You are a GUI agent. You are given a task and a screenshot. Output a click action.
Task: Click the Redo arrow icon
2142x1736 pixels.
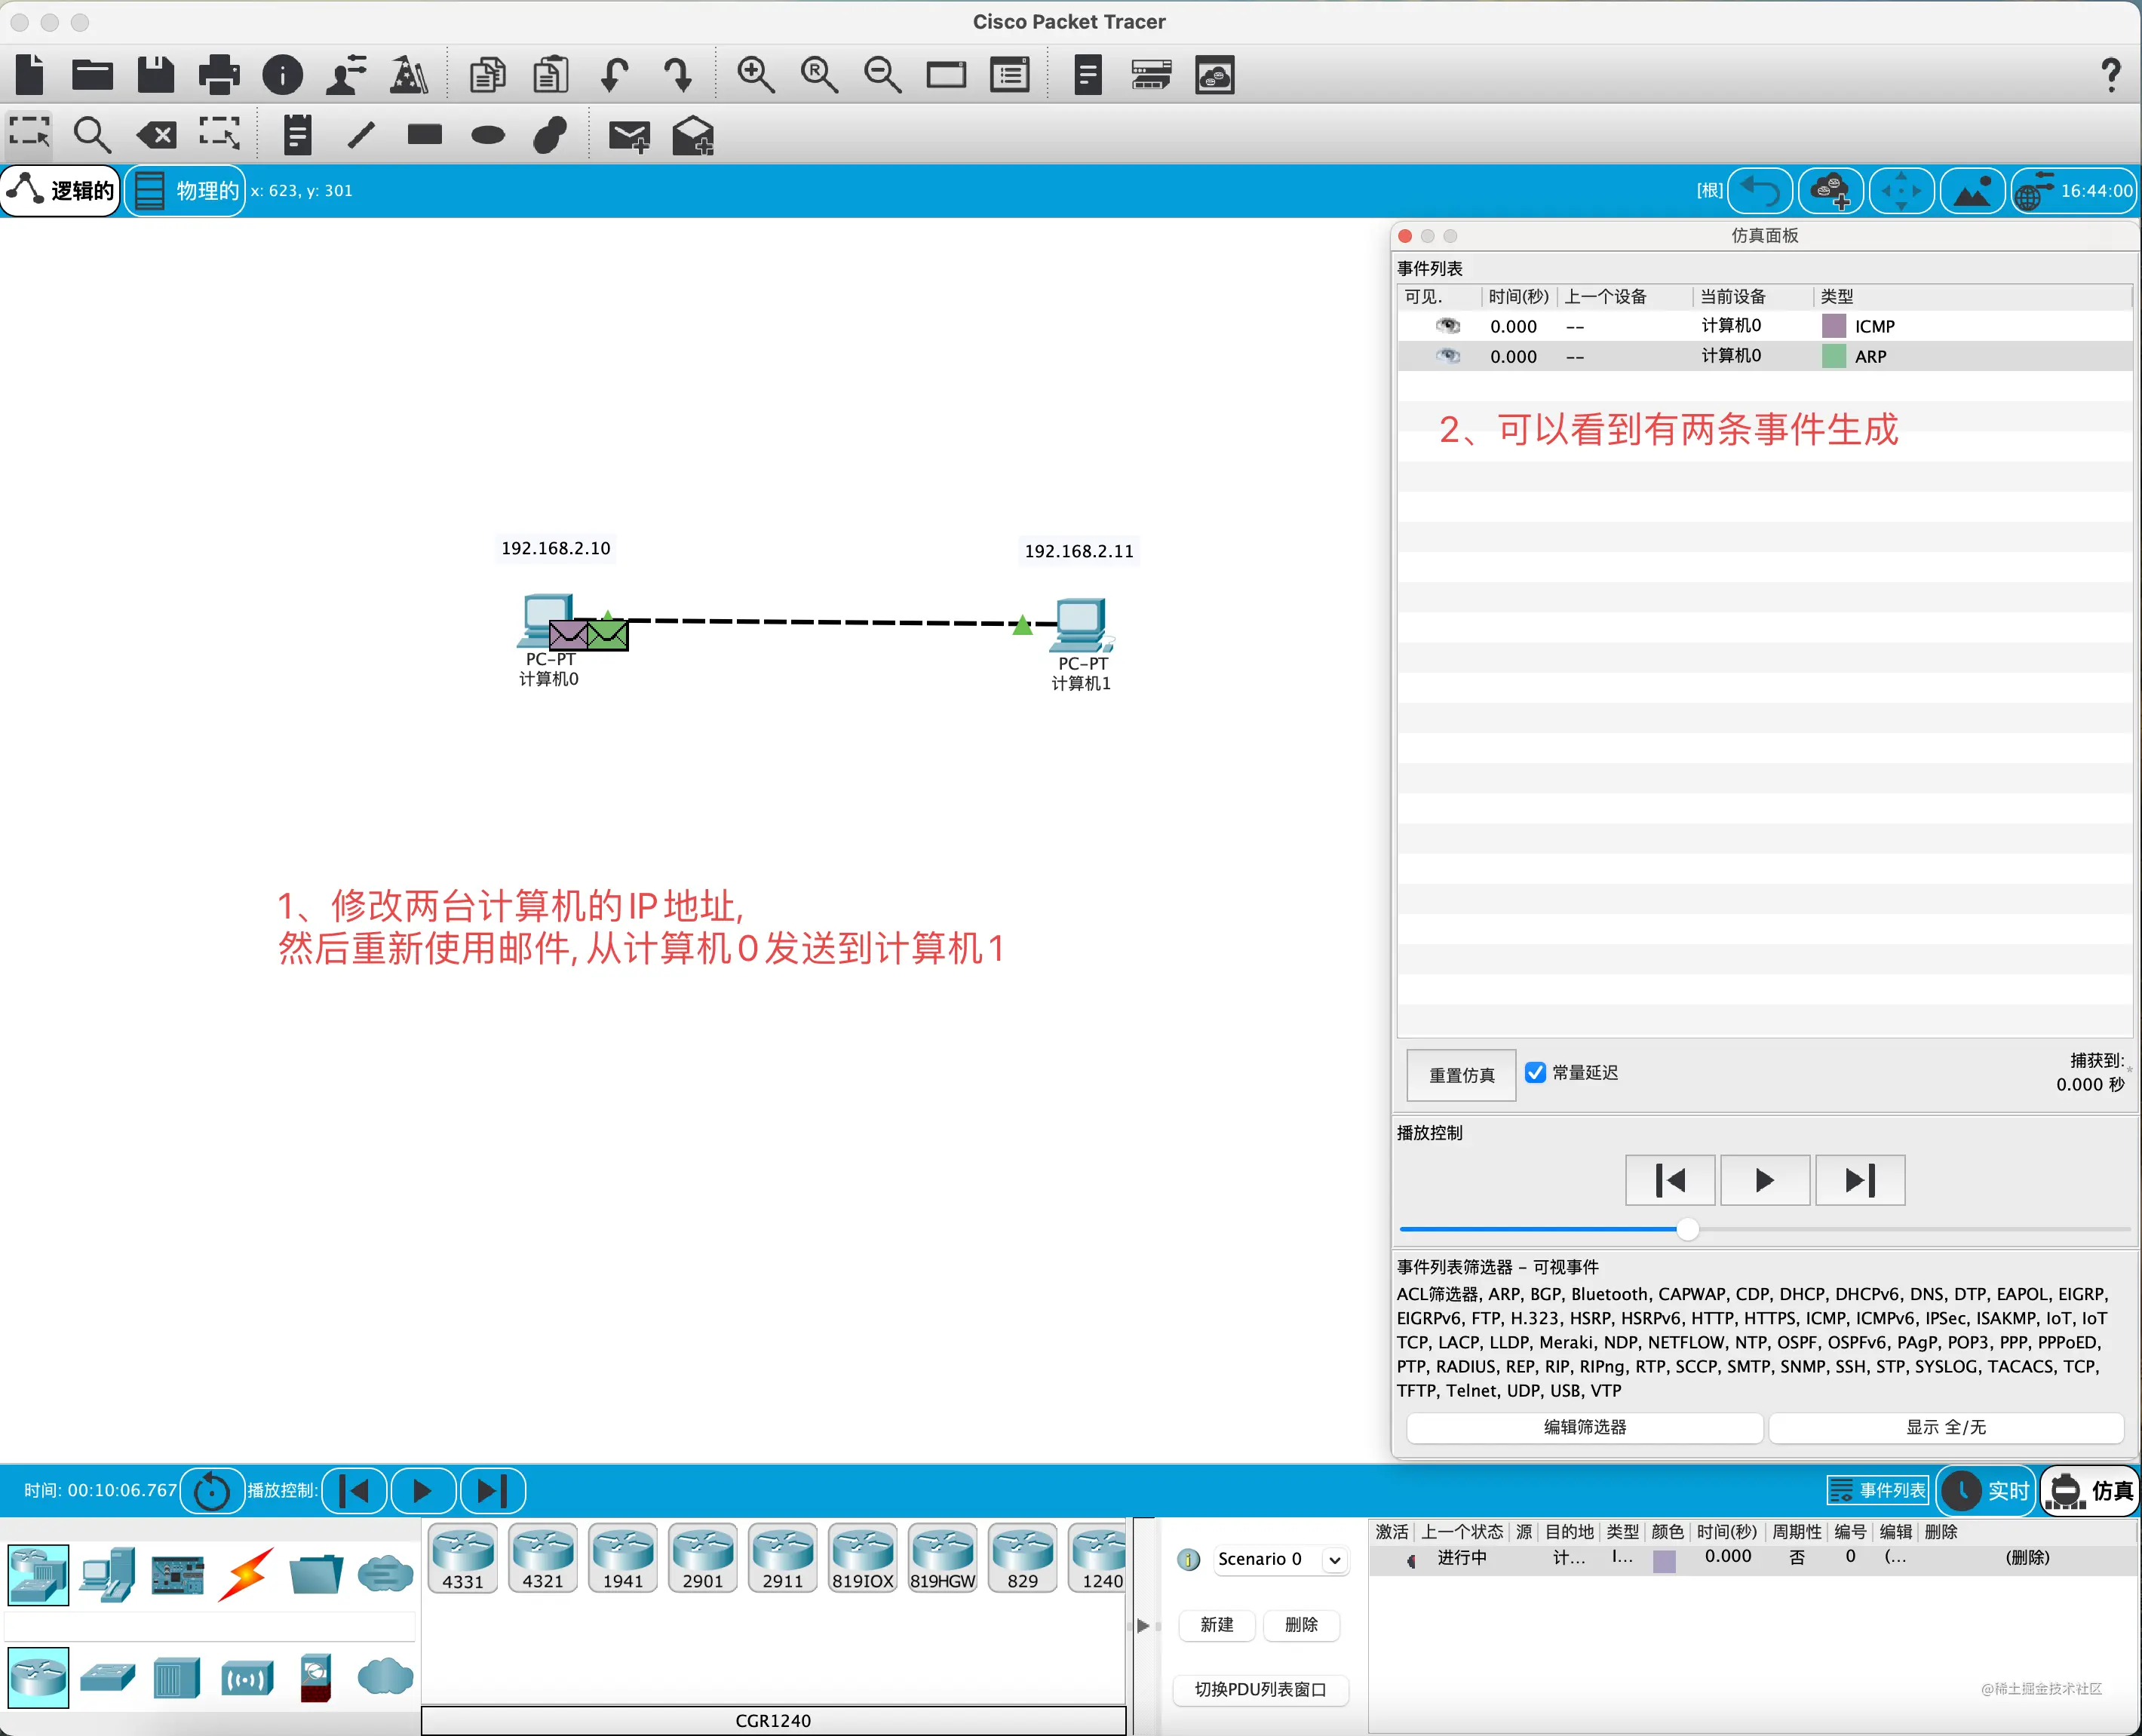coord(679,75)
